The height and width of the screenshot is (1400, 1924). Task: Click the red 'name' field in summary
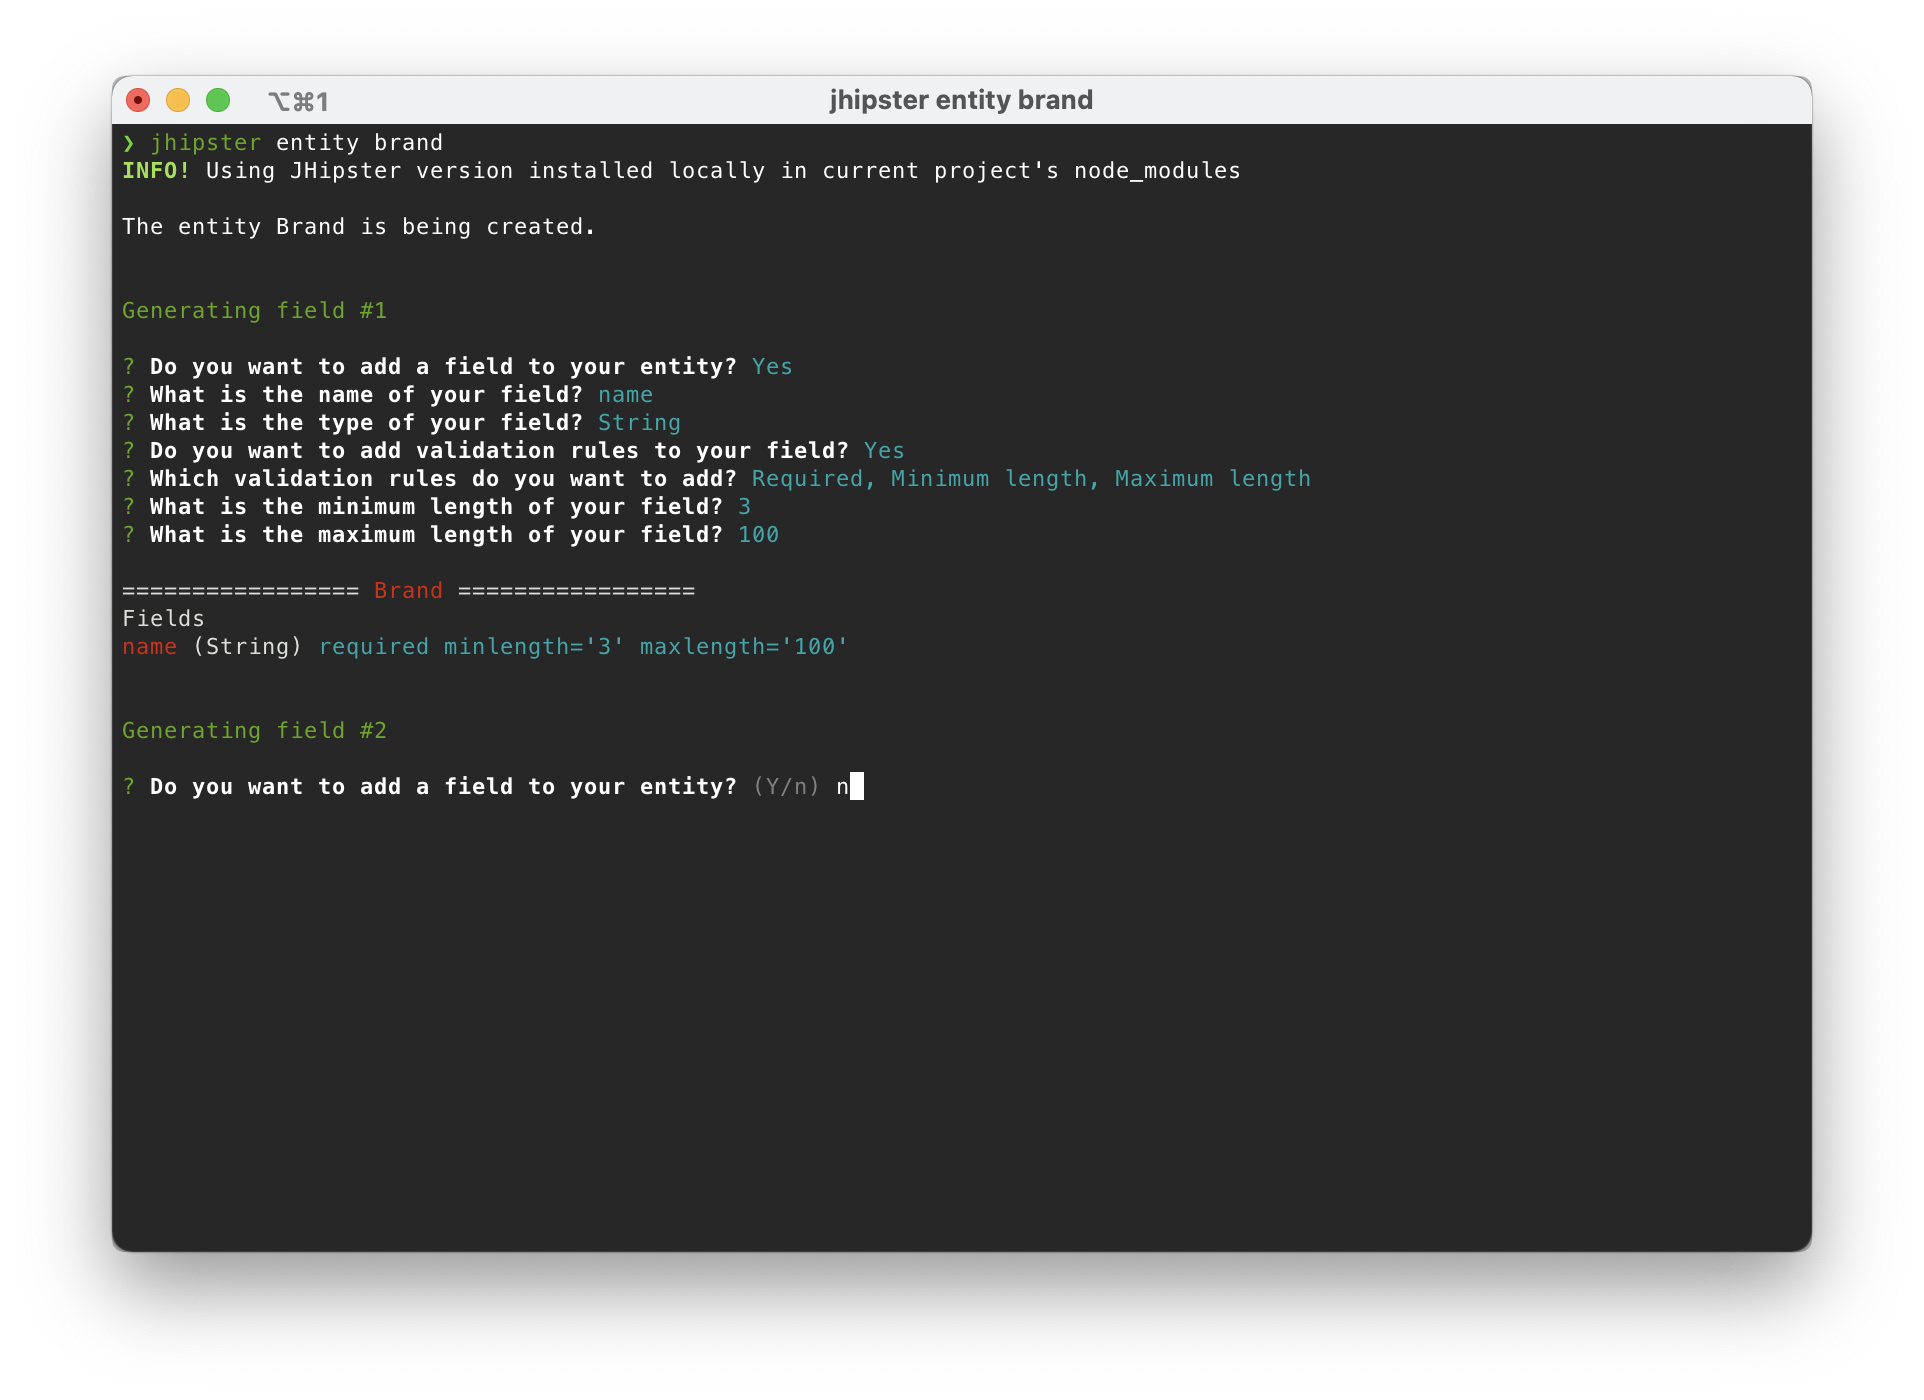coord(149,647)
